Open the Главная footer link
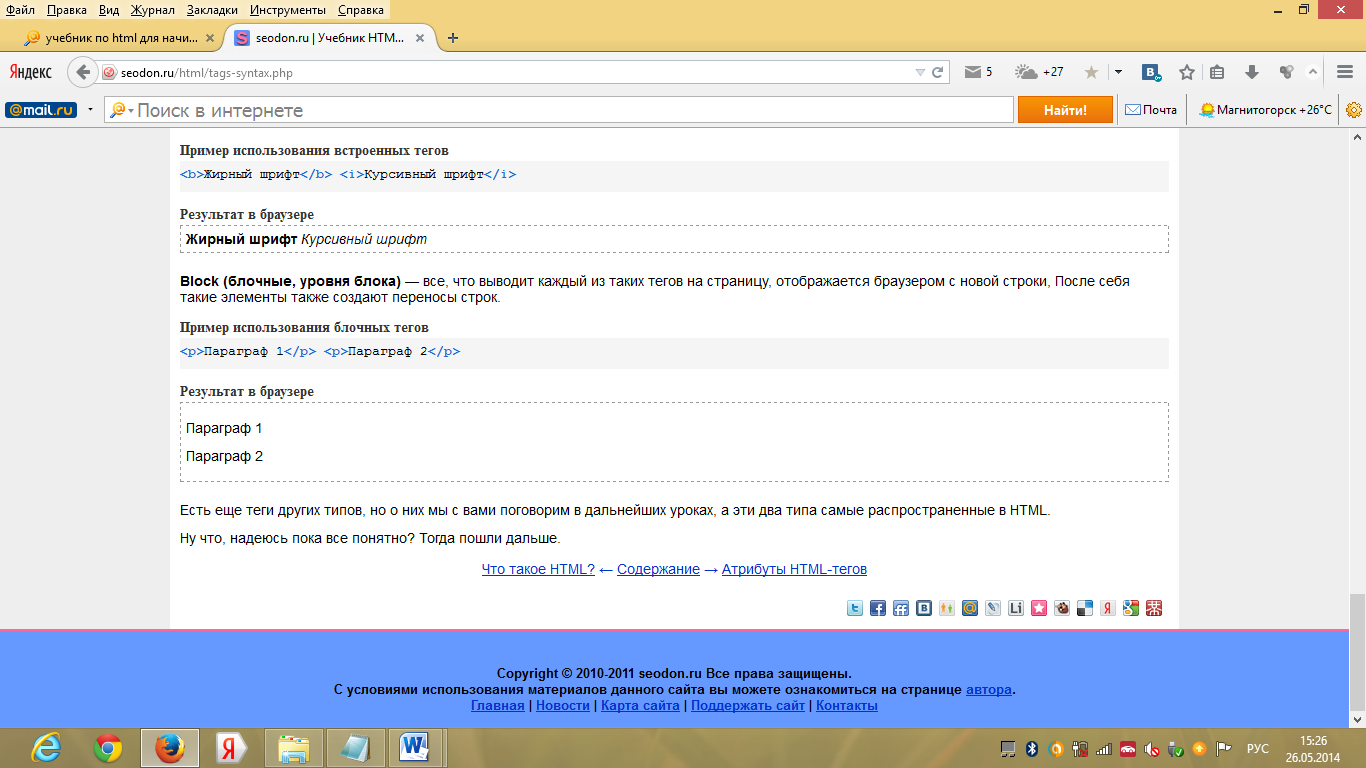1366x768 pixels. [x=497, y=705]
